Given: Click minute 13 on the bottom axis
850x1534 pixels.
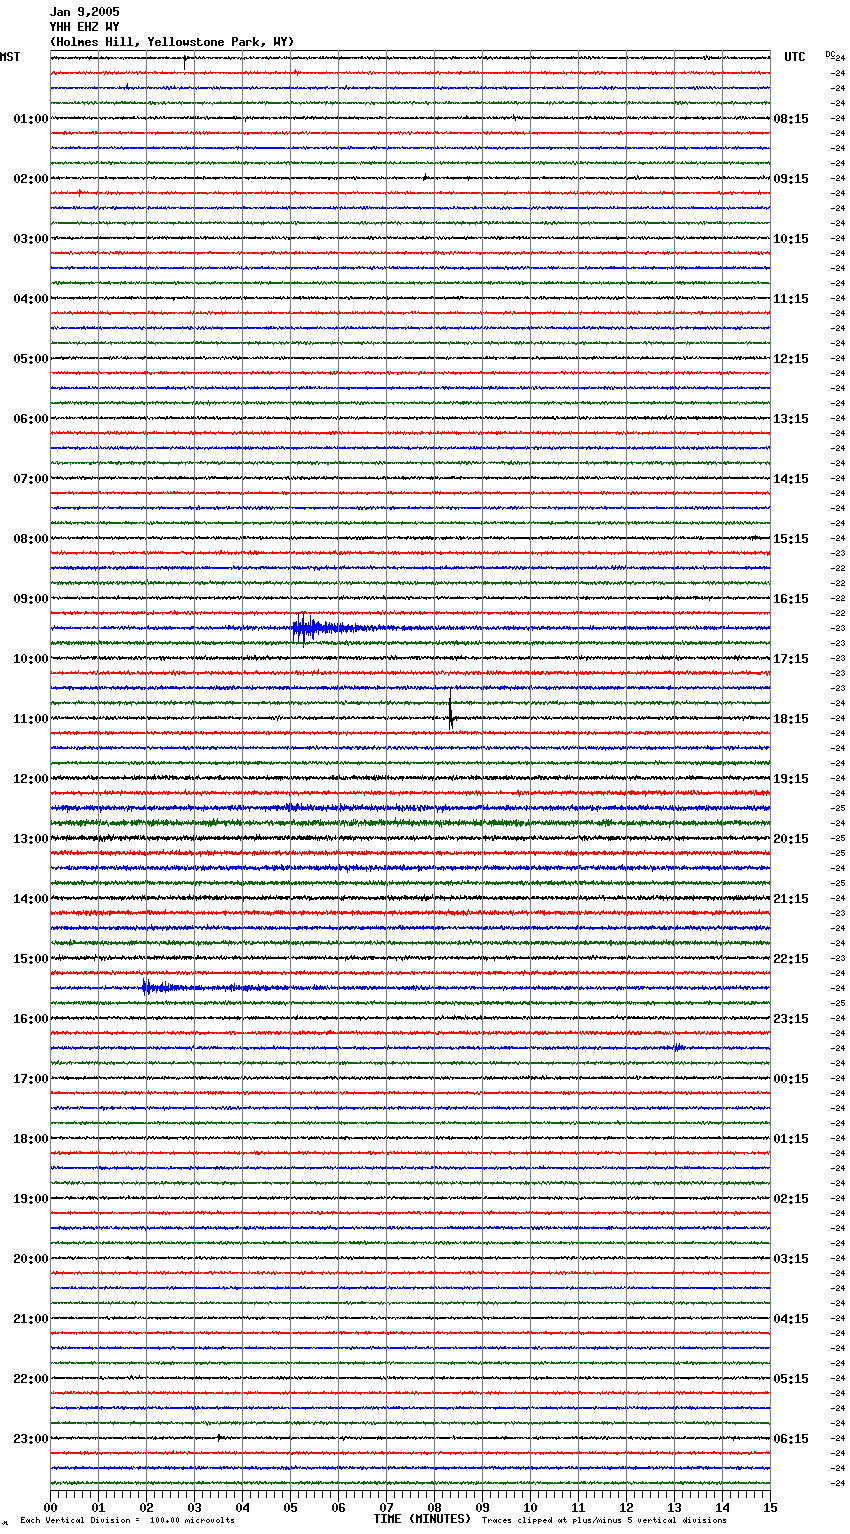Looking at the screenshot, I should click(674, 1507).
